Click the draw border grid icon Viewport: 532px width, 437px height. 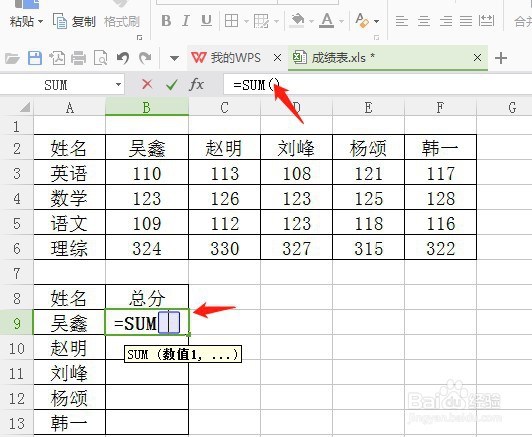(x=261, y=21)
